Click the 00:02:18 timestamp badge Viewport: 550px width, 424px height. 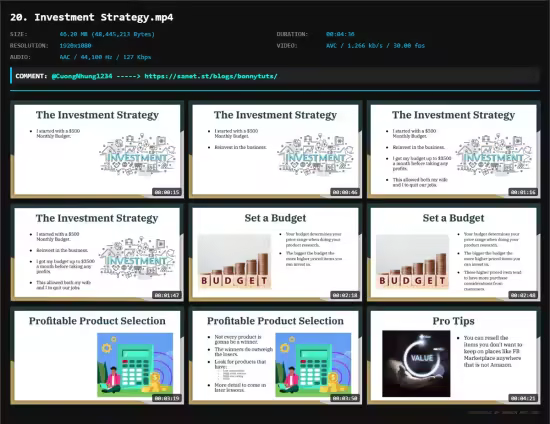345,295
